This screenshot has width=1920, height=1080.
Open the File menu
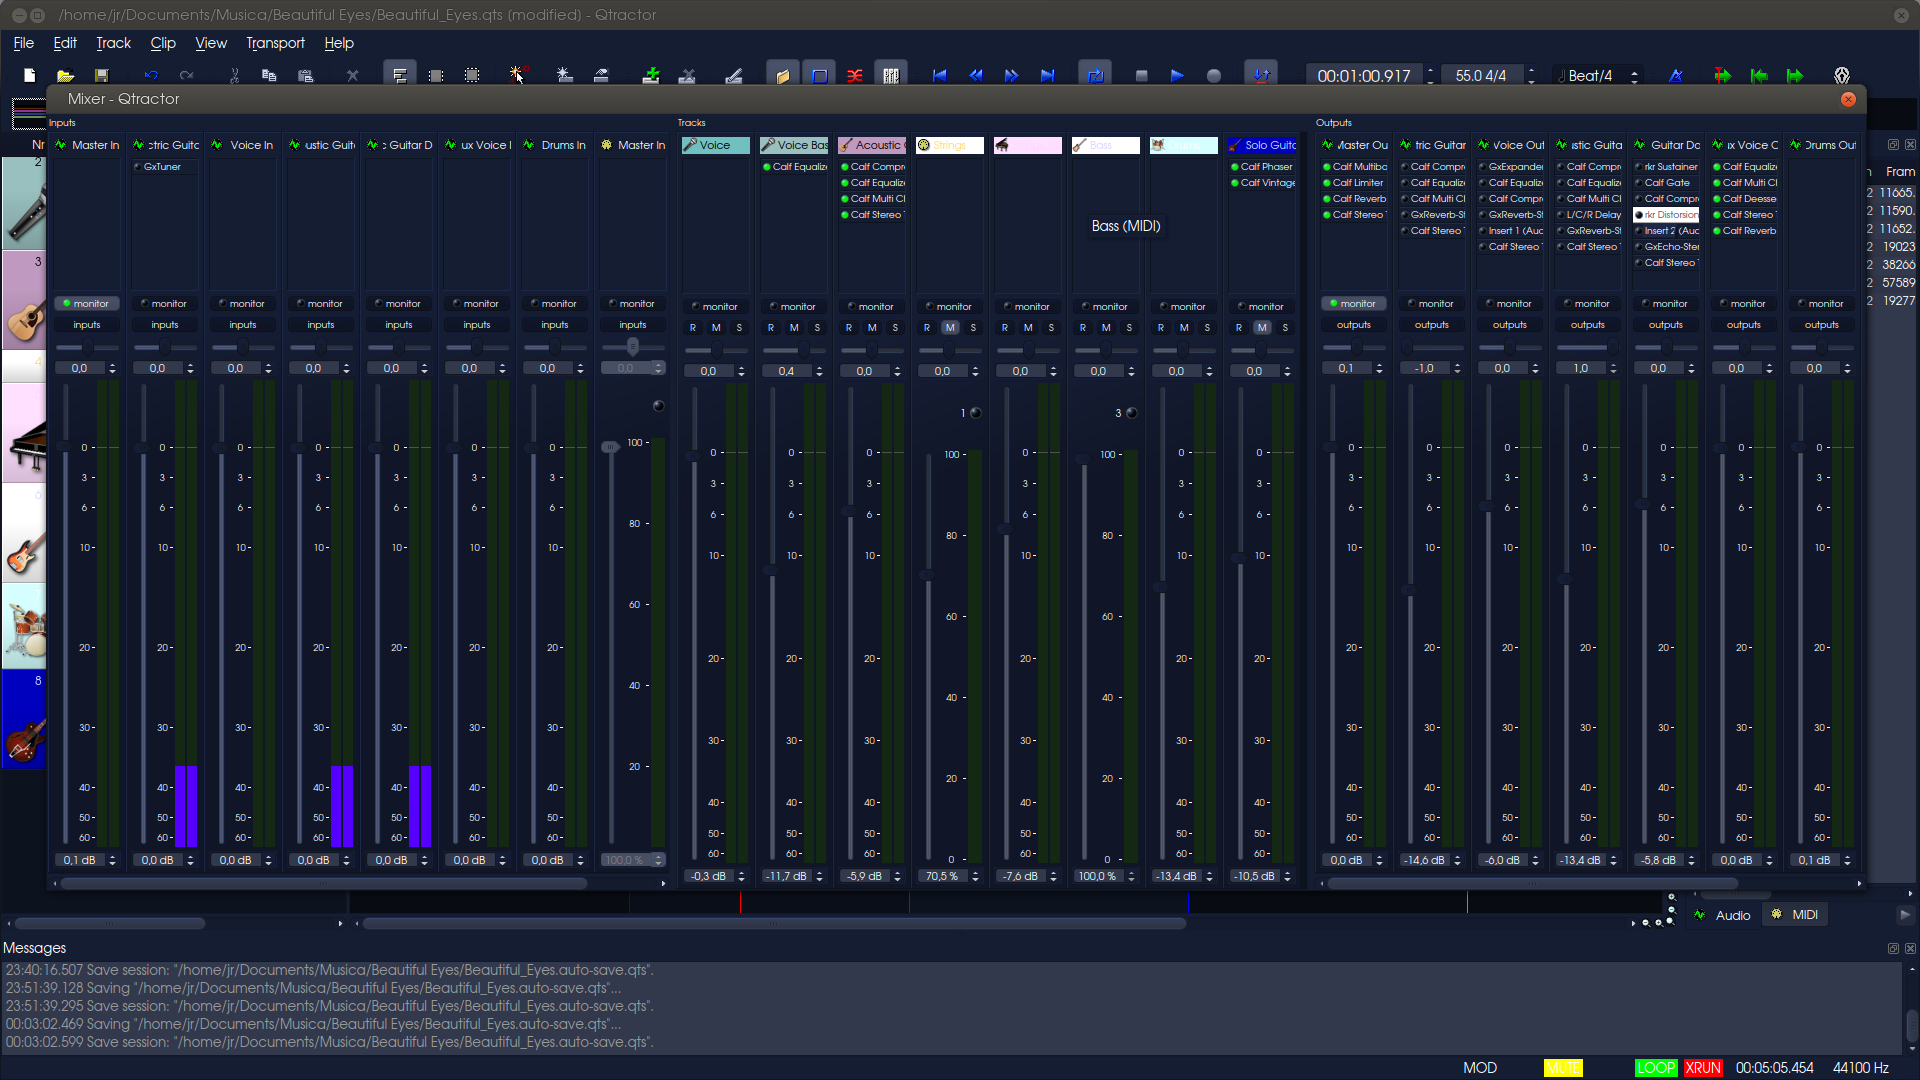[23, 43]
